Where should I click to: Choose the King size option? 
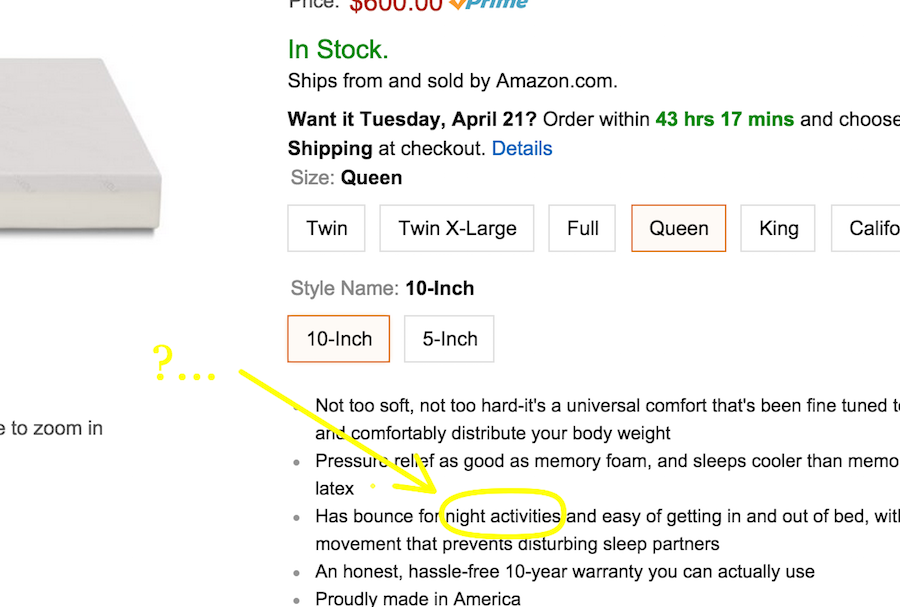[x=778, y=228]
